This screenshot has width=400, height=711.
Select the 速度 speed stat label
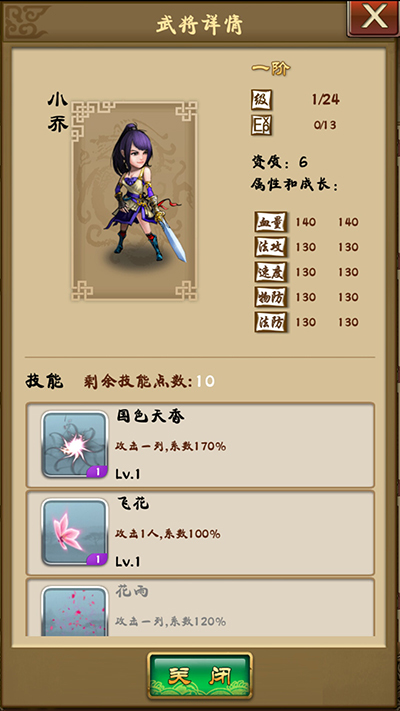[271, 272]
